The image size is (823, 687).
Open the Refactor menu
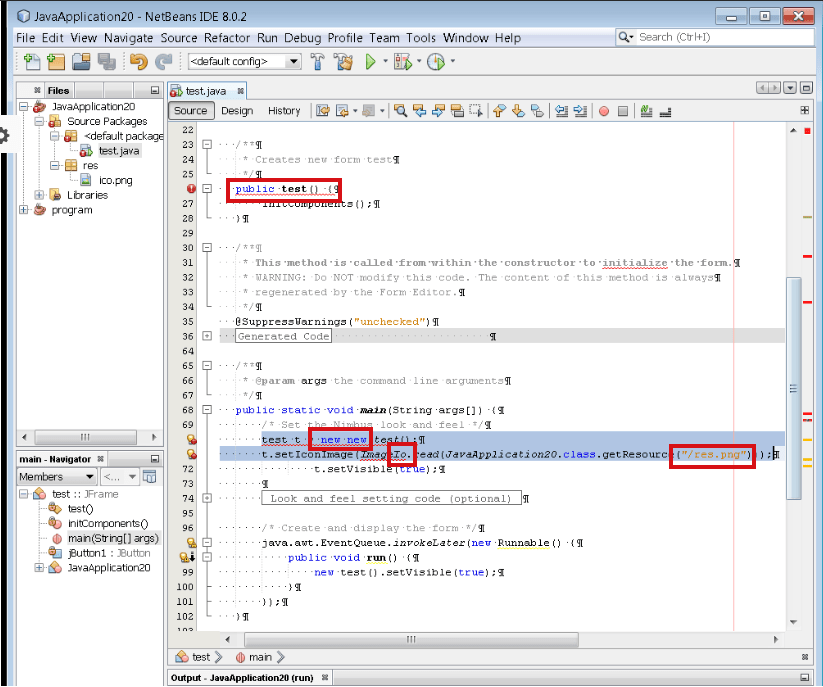coord(227,38)
